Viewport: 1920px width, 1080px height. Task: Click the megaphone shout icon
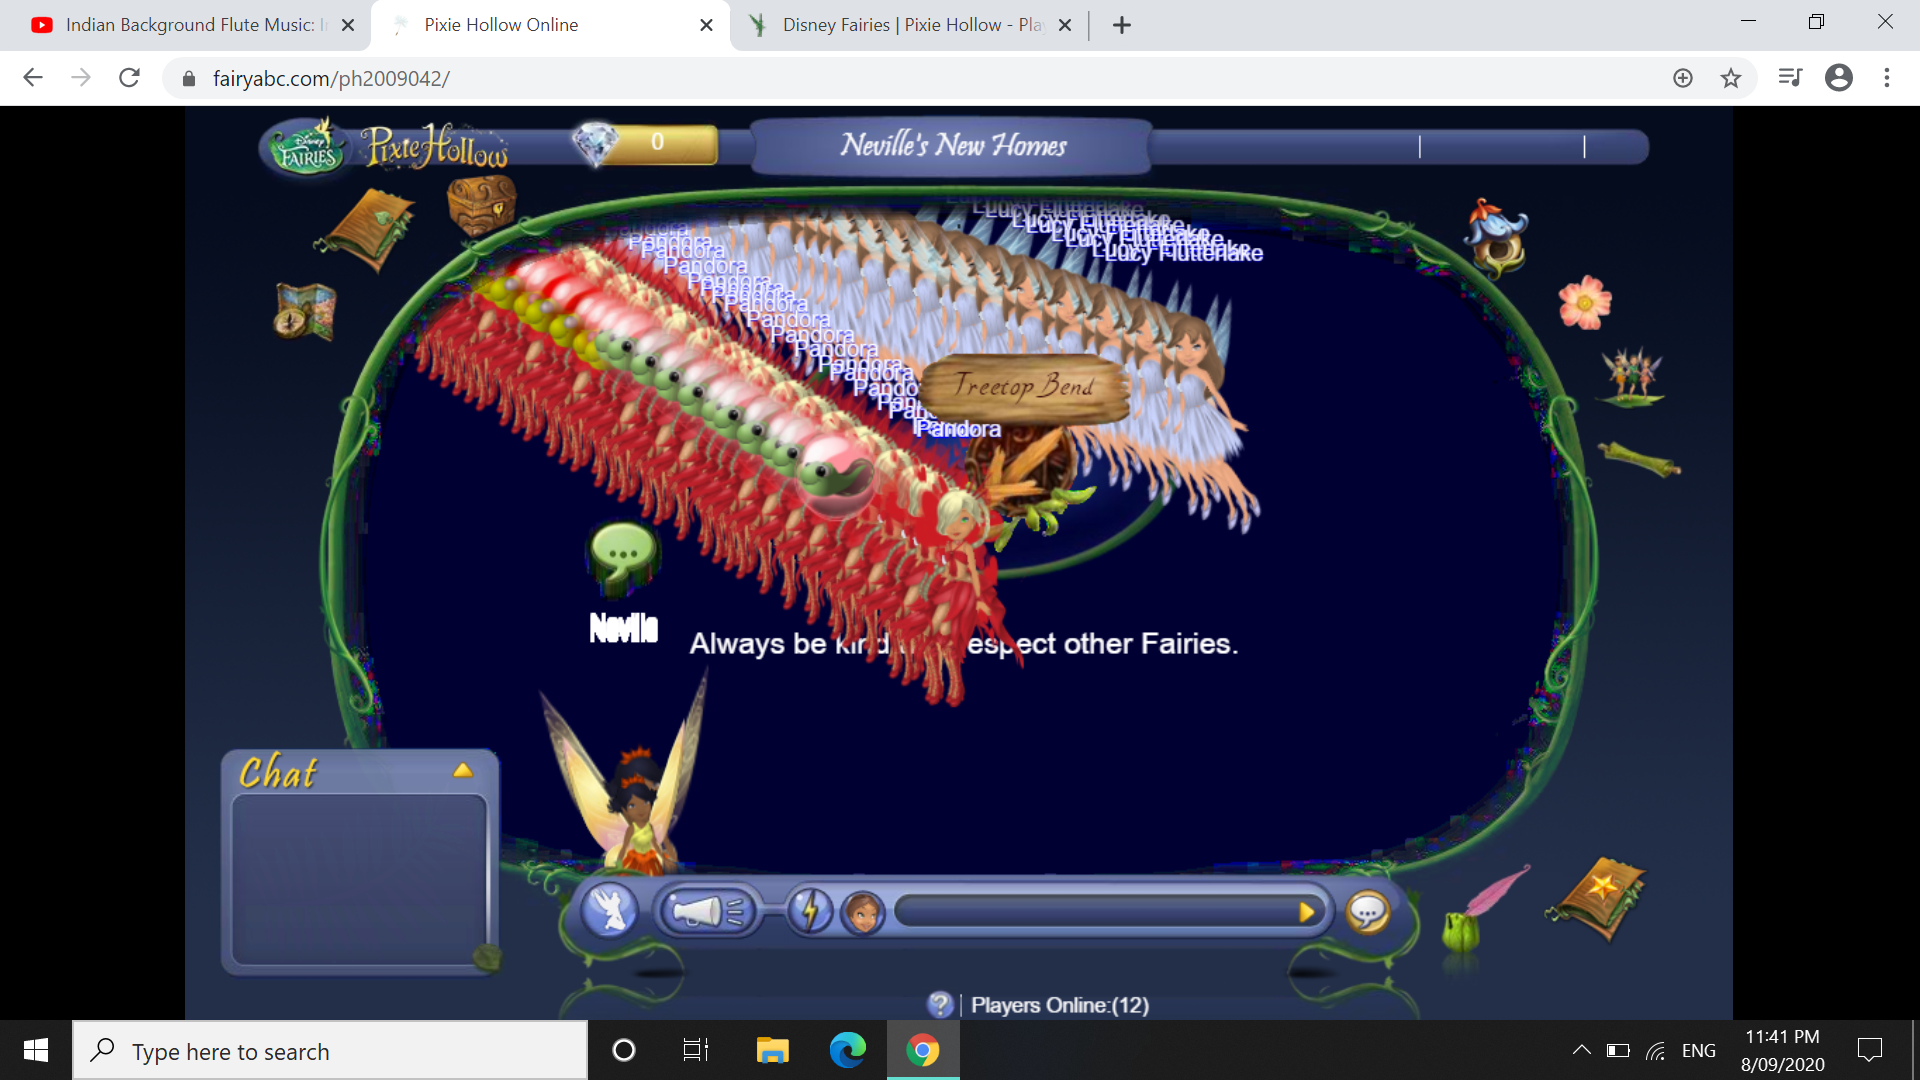708,911
